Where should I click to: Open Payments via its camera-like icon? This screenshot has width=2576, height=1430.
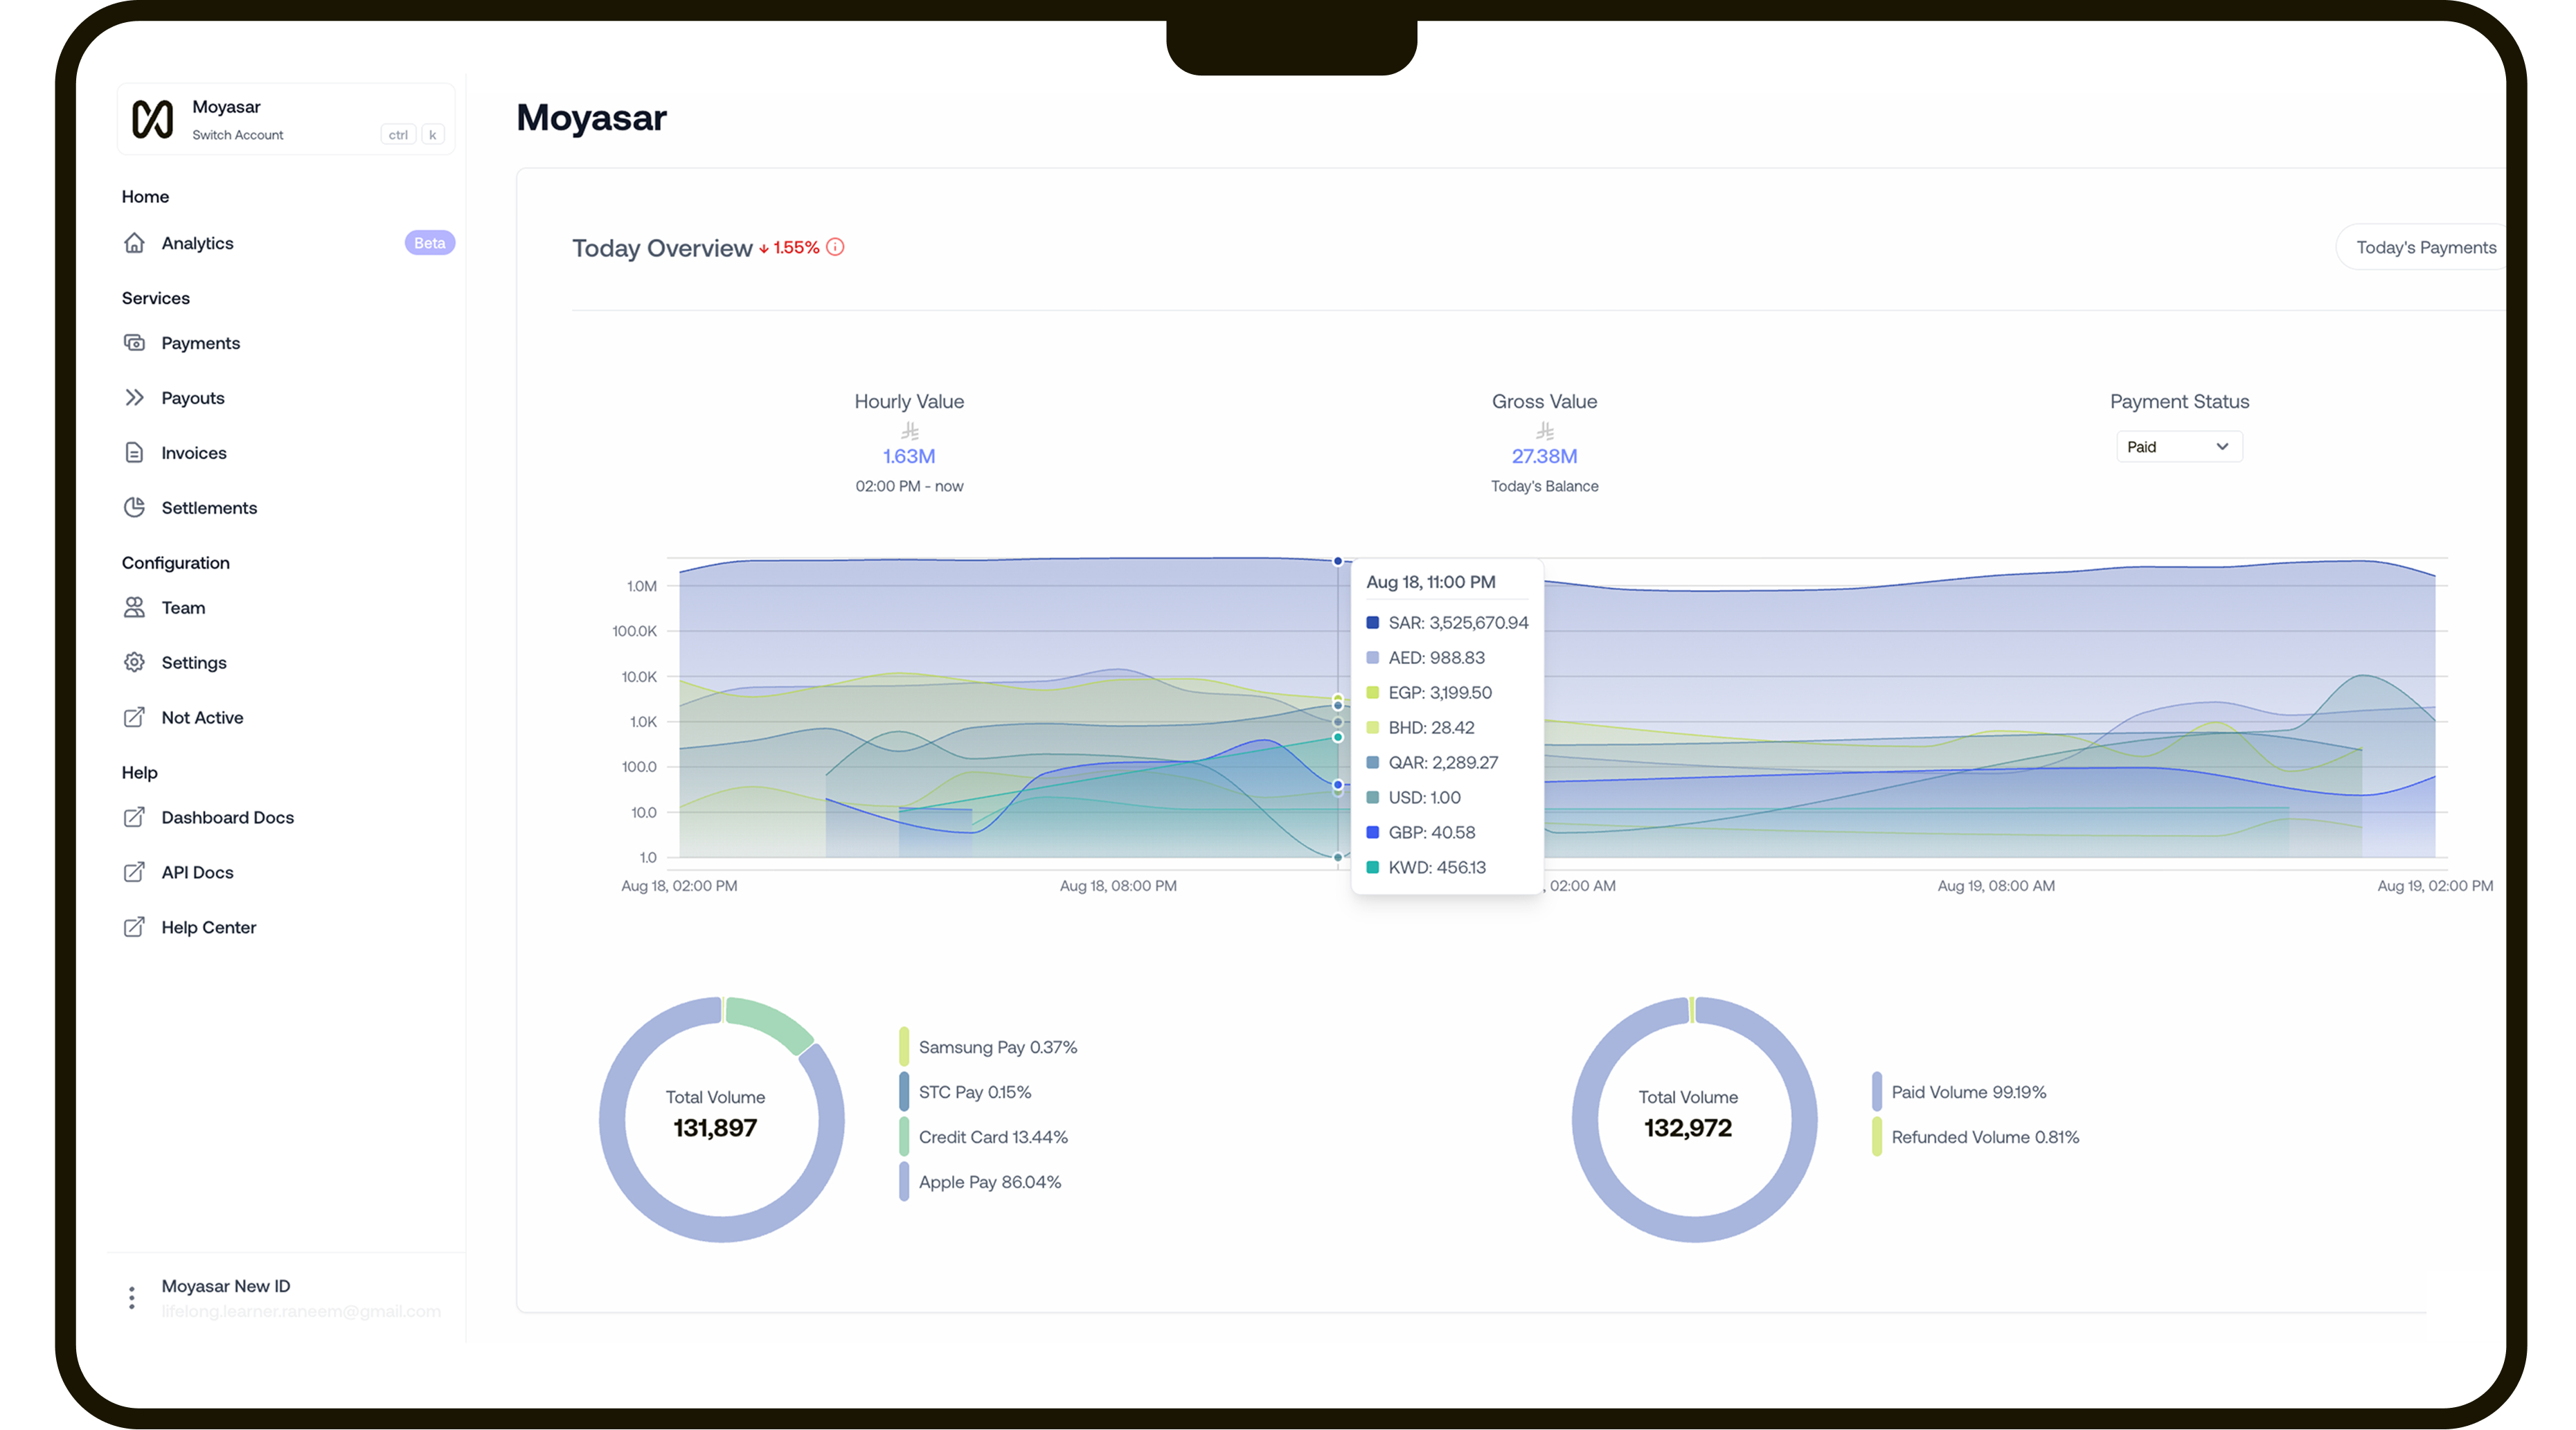(x=134, y=343)
